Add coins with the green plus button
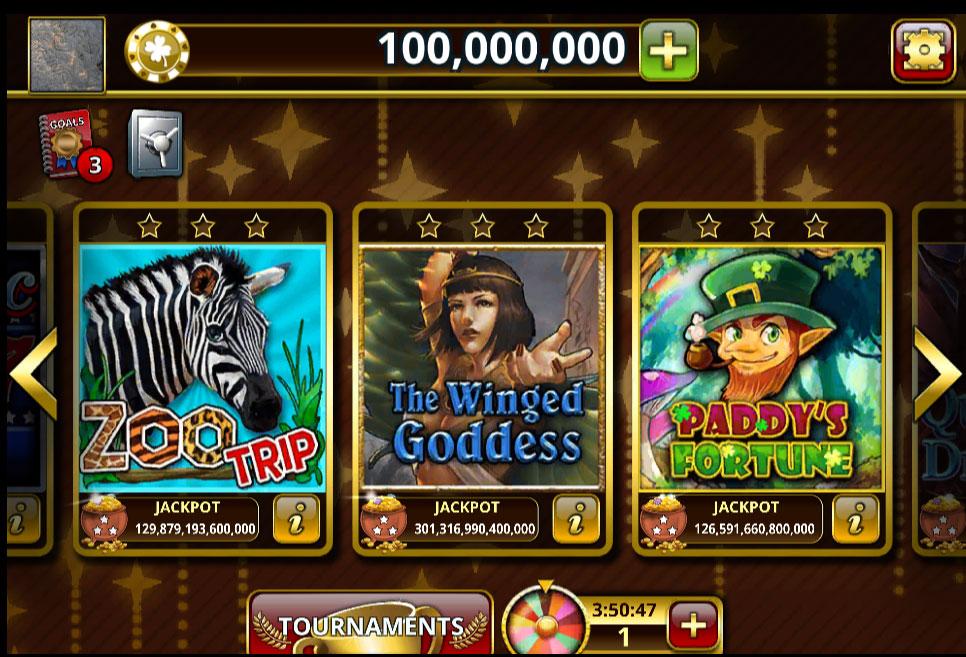The width and height of the screenshot is (966, 657). [x=668, y=50]
